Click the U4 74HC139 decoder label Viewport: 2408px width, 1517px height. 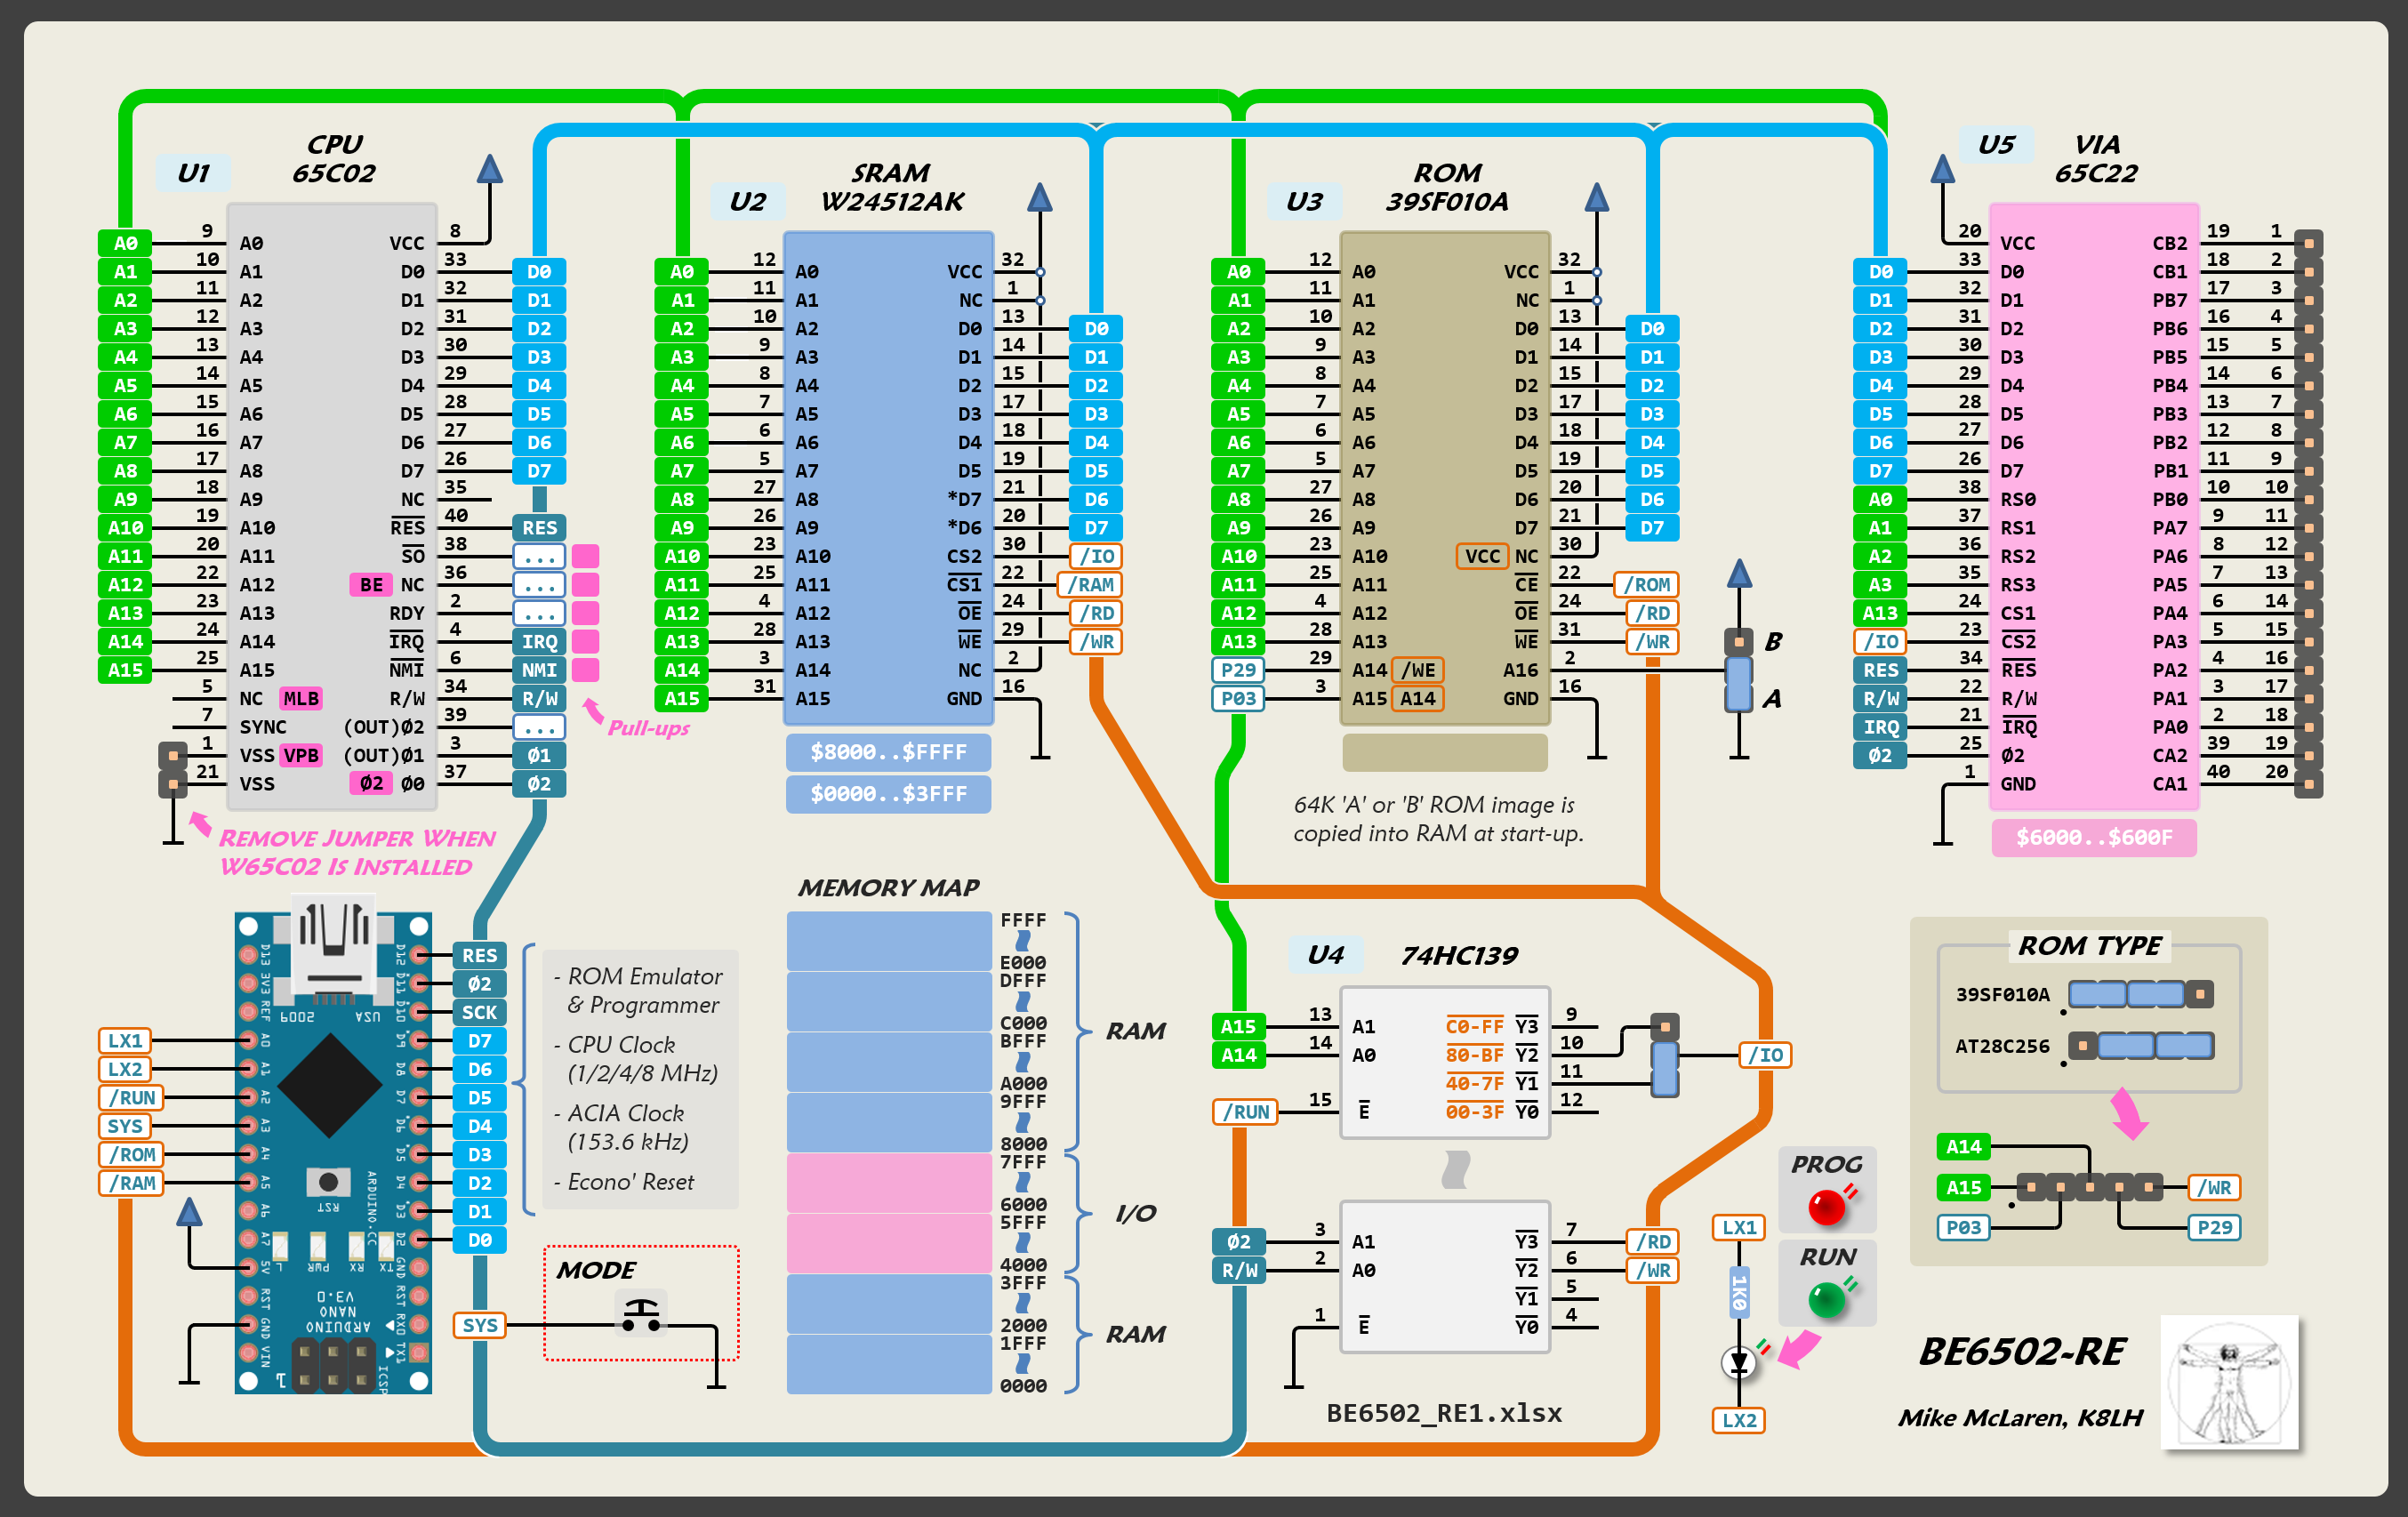click(1325, 954)
